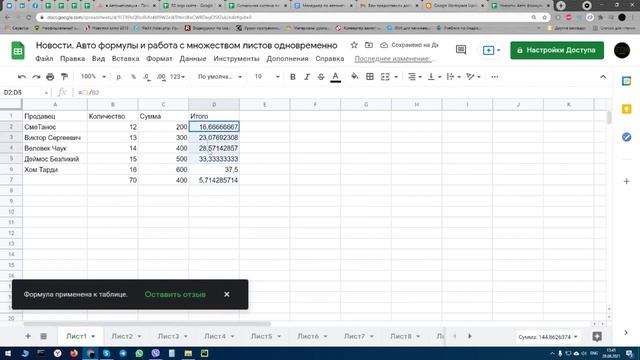The height and width of the screenshot is (360, 640).
Task: Format selection as percent
Action: coord(133,77)
